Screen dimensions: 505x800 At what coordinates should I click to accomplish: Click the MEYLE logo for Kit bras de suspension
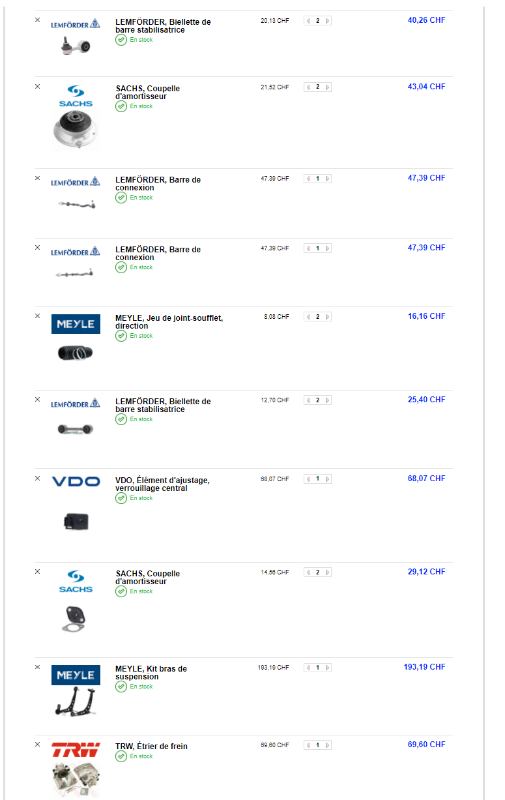[x=76, y=675]
